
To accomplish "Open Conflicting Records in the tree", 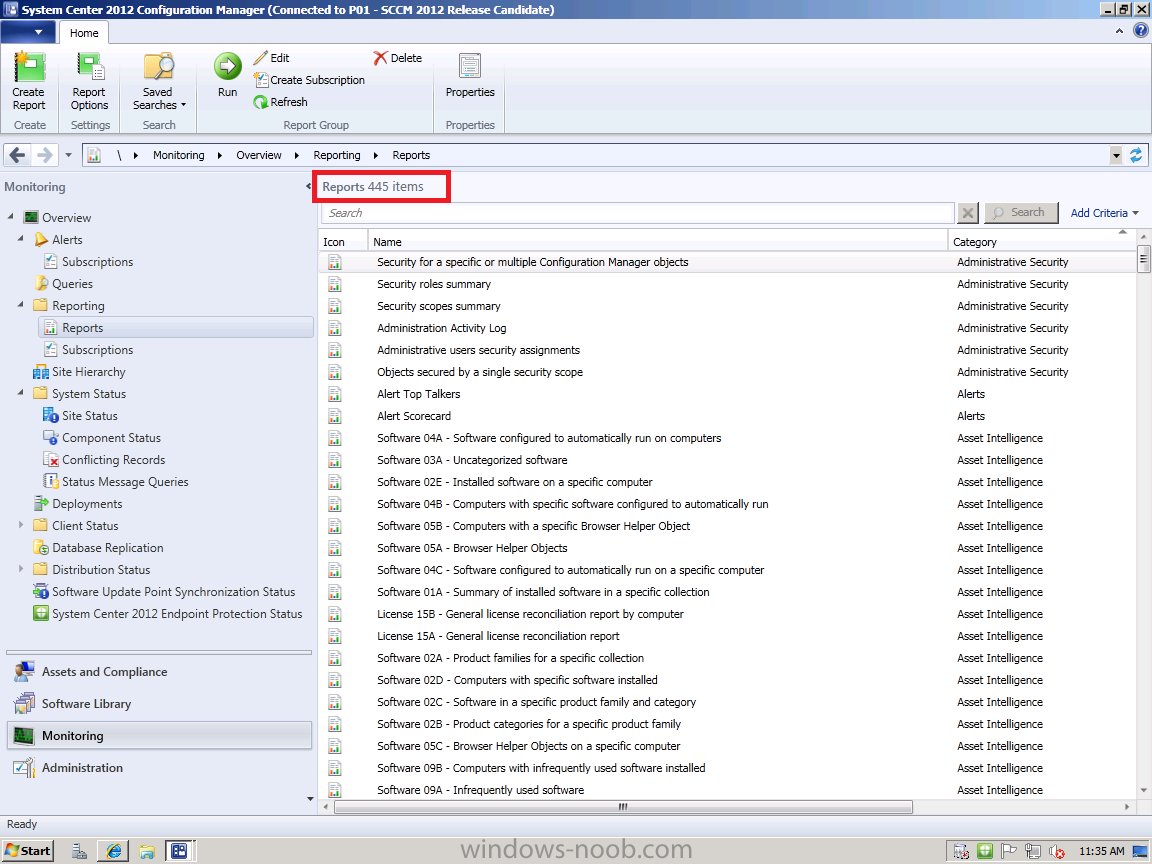I will 113,460.
